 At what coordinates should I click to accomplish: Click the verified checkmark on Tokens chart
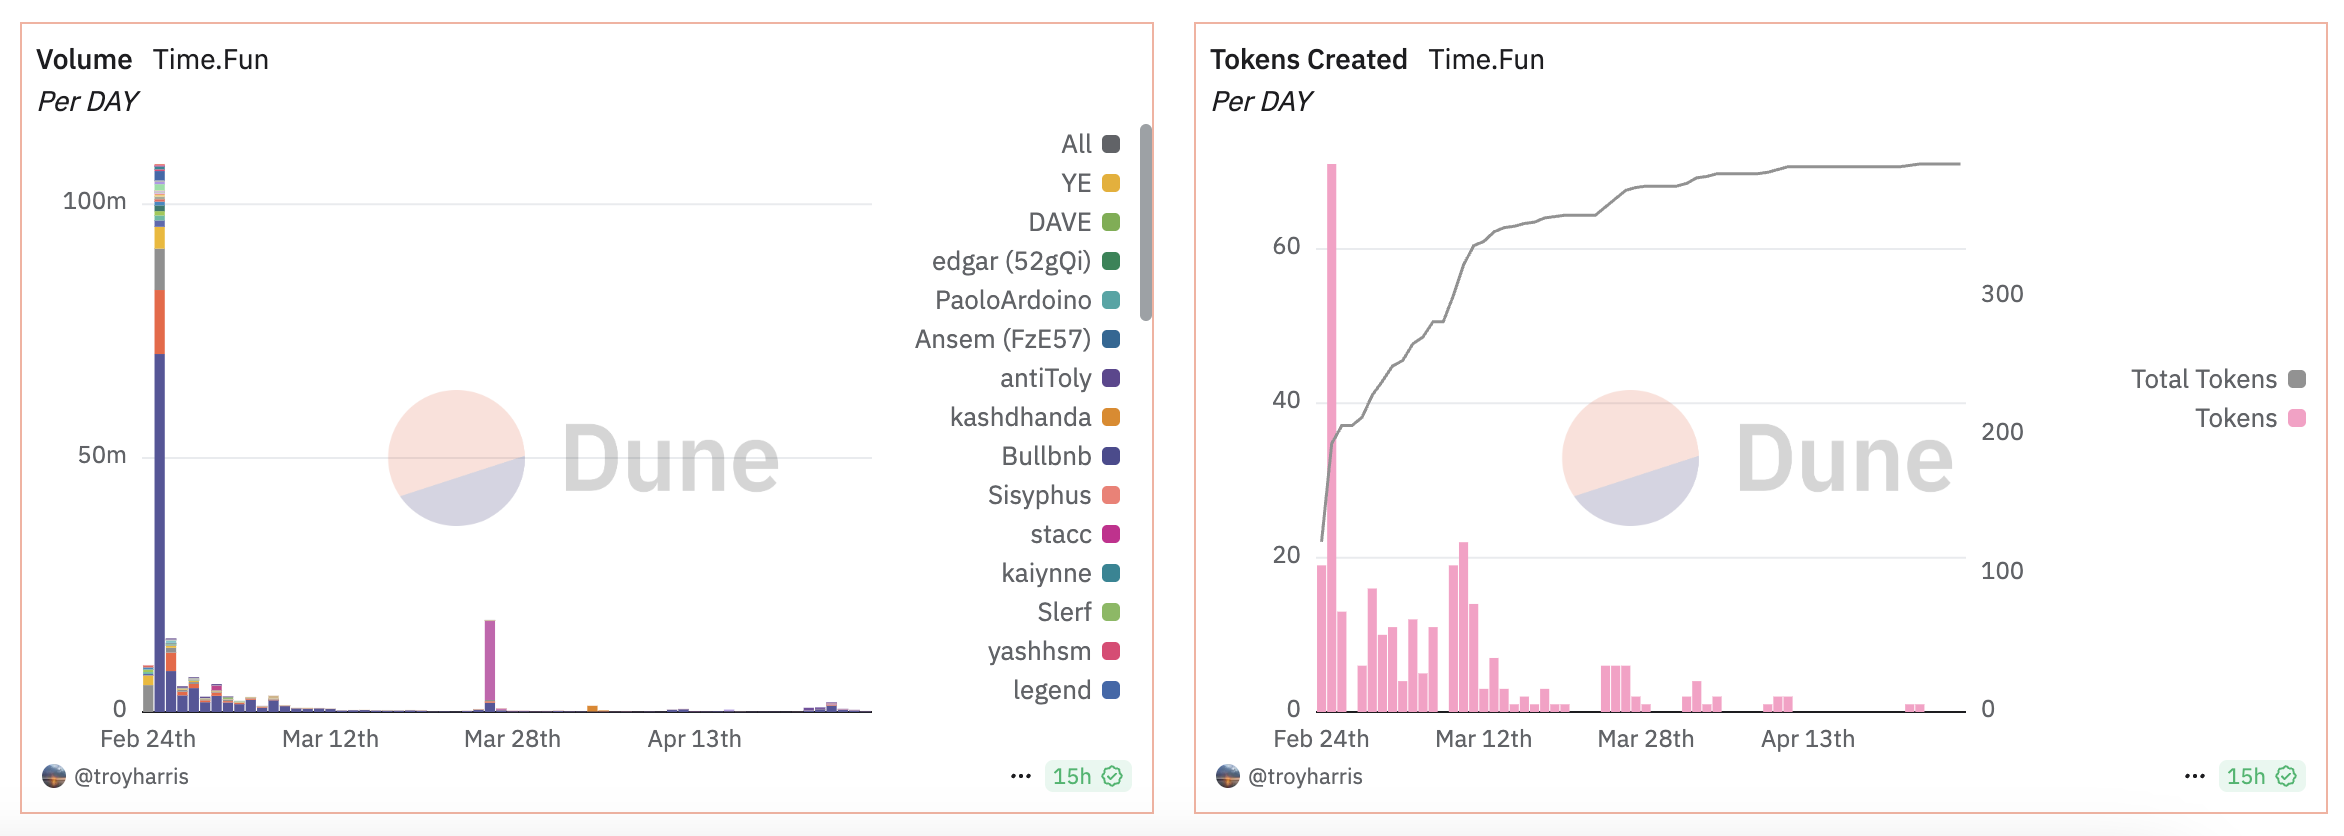[x=2286, y=776]
